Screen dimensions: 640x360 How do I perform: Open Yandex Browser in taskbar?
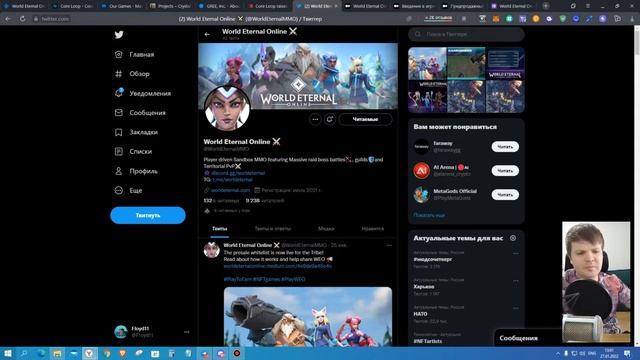[89, 353]
